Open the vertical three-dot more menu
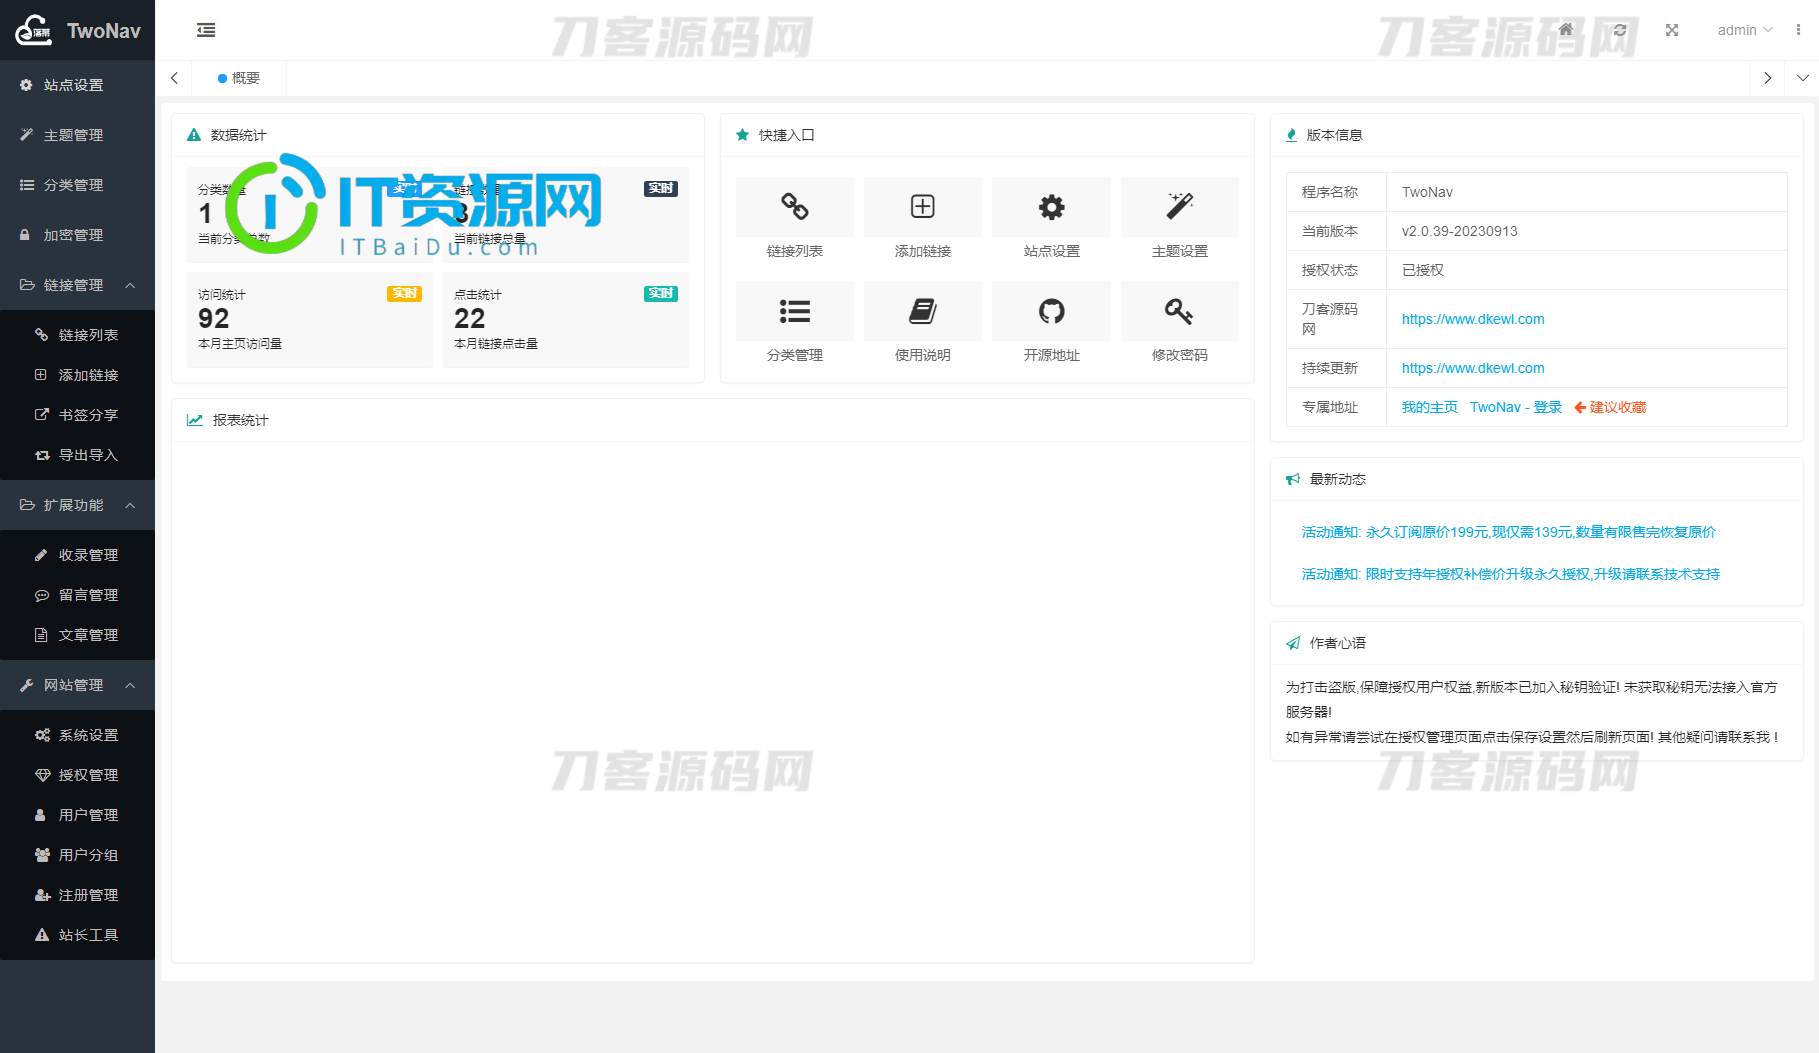 click(x=1798, y=30)
